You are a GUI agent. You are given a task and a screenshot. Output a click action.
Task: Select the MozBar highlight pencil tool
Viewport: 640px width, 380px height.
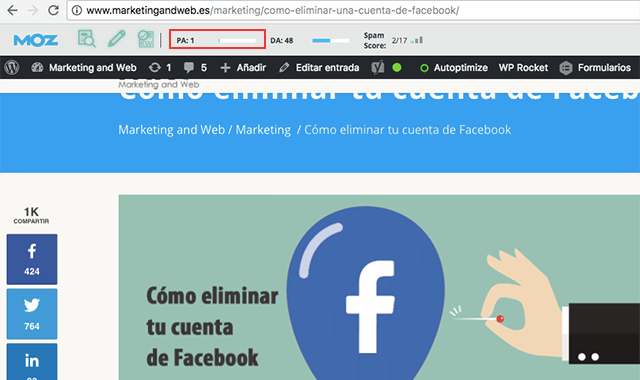pos(117,39)
